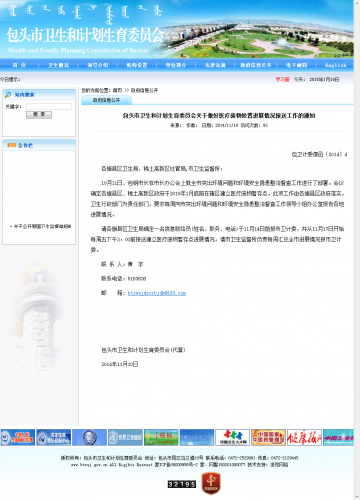Screen dimensions: 360x500
Task: Focus the 关键字 search input field
Action: click(x=49, y=106)
